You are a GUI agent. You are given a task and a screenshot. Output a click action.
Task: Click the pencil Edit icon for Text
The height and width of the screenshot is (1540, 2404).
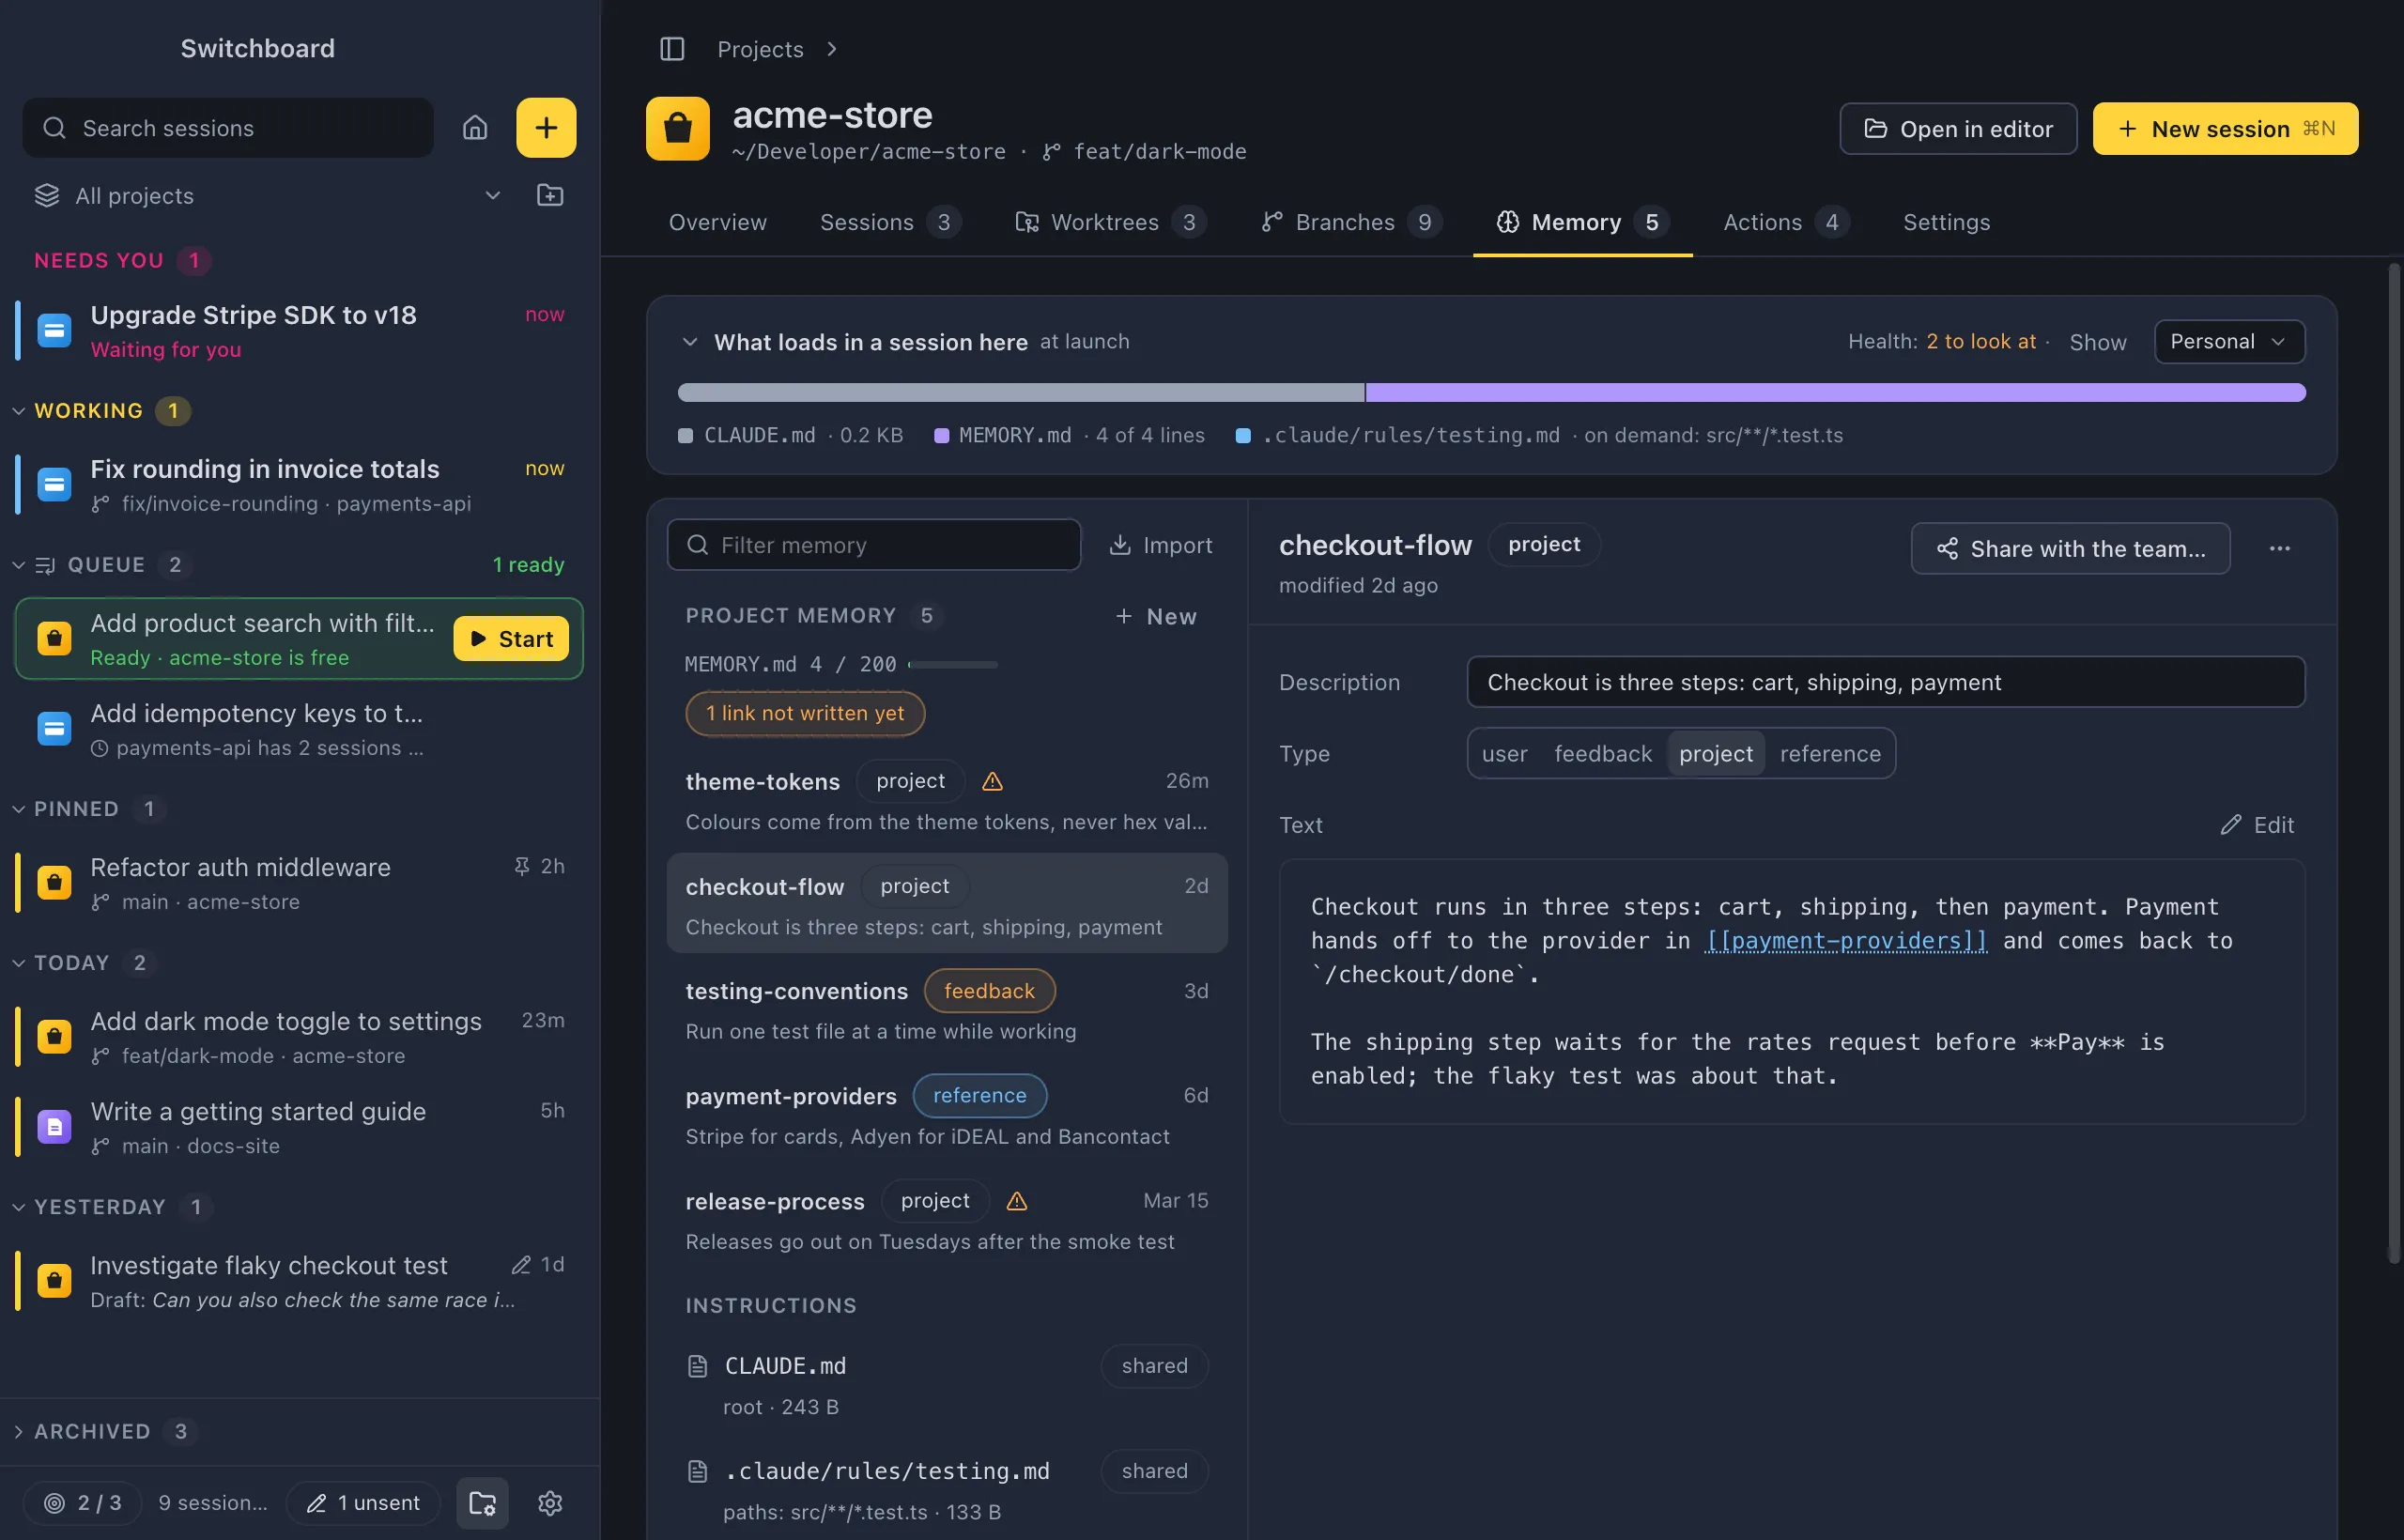2231,825
